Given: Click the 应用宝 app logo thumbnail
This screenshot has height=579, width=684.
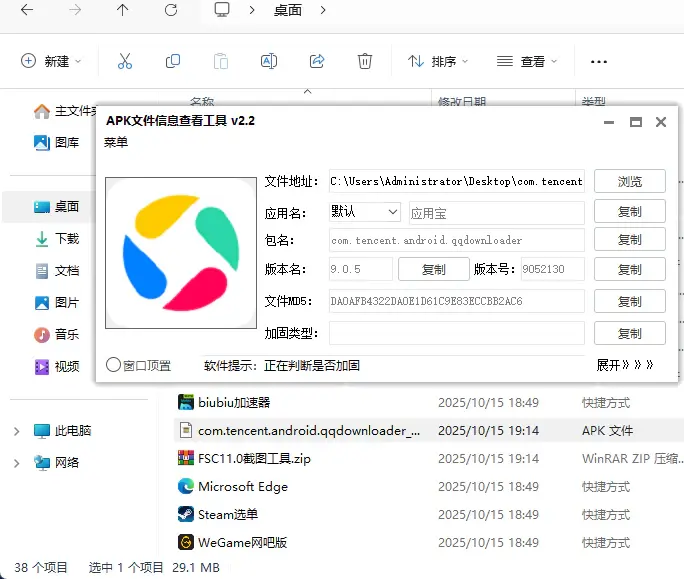Looking at the screenshot, I should pos(181,254).
